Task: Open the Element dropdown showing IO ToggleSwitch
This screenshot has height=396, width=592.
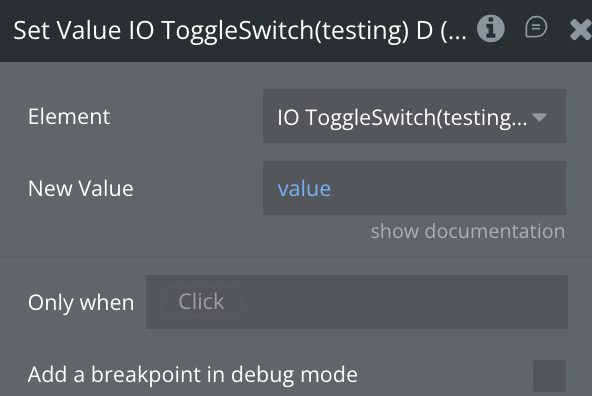Action: click(x=414, y=116)
